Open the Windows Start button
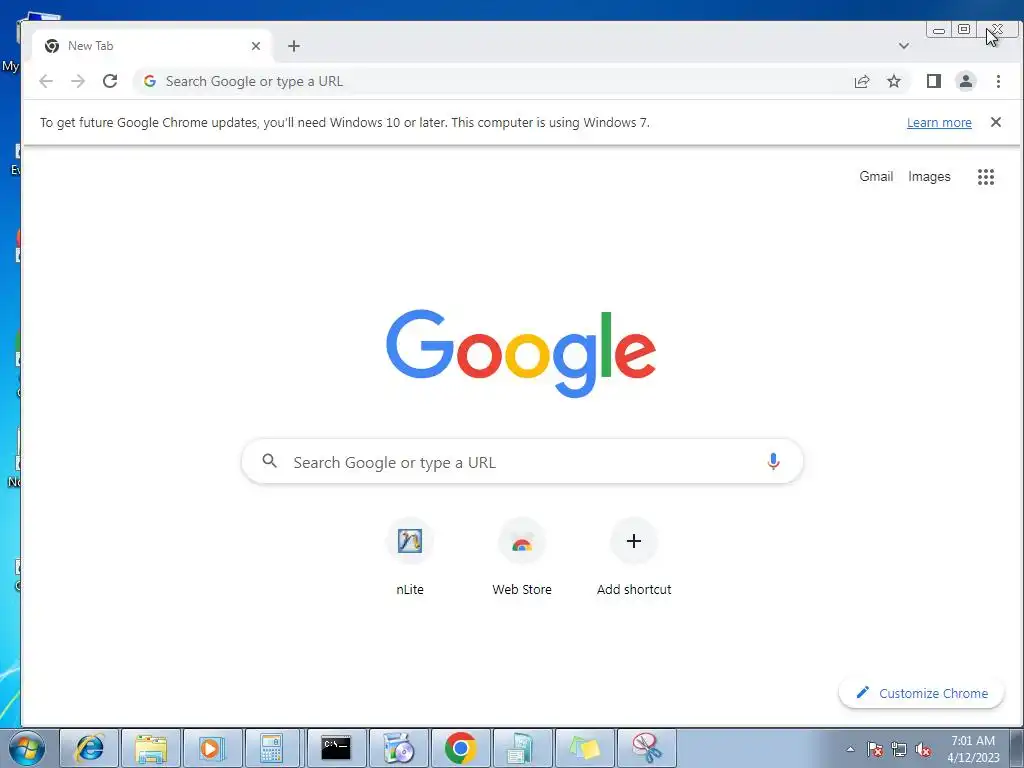Screen dimensions: 1024x768 pyautogui.click(x=27, y=748)
